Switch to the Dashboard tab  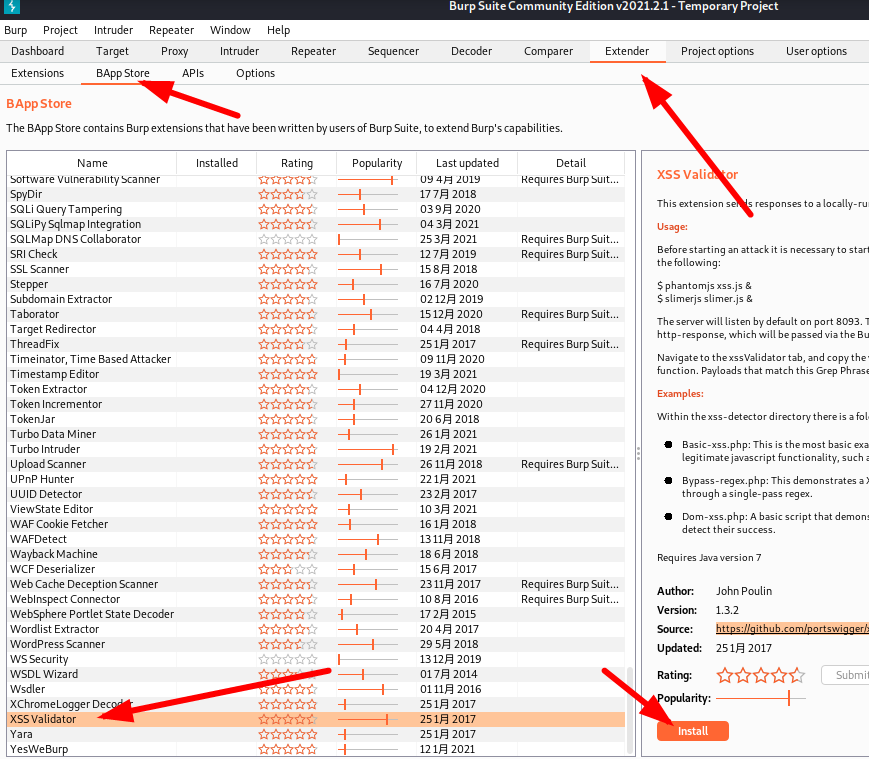pos(37,51)
